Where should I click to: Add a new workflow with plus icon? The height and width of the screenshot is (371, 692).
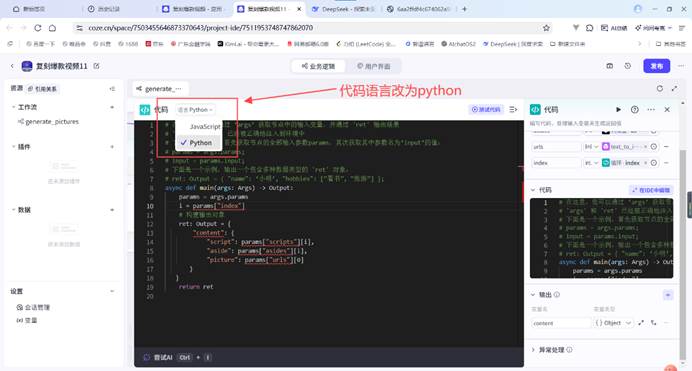pyautogui.click(x=112, y=107)
